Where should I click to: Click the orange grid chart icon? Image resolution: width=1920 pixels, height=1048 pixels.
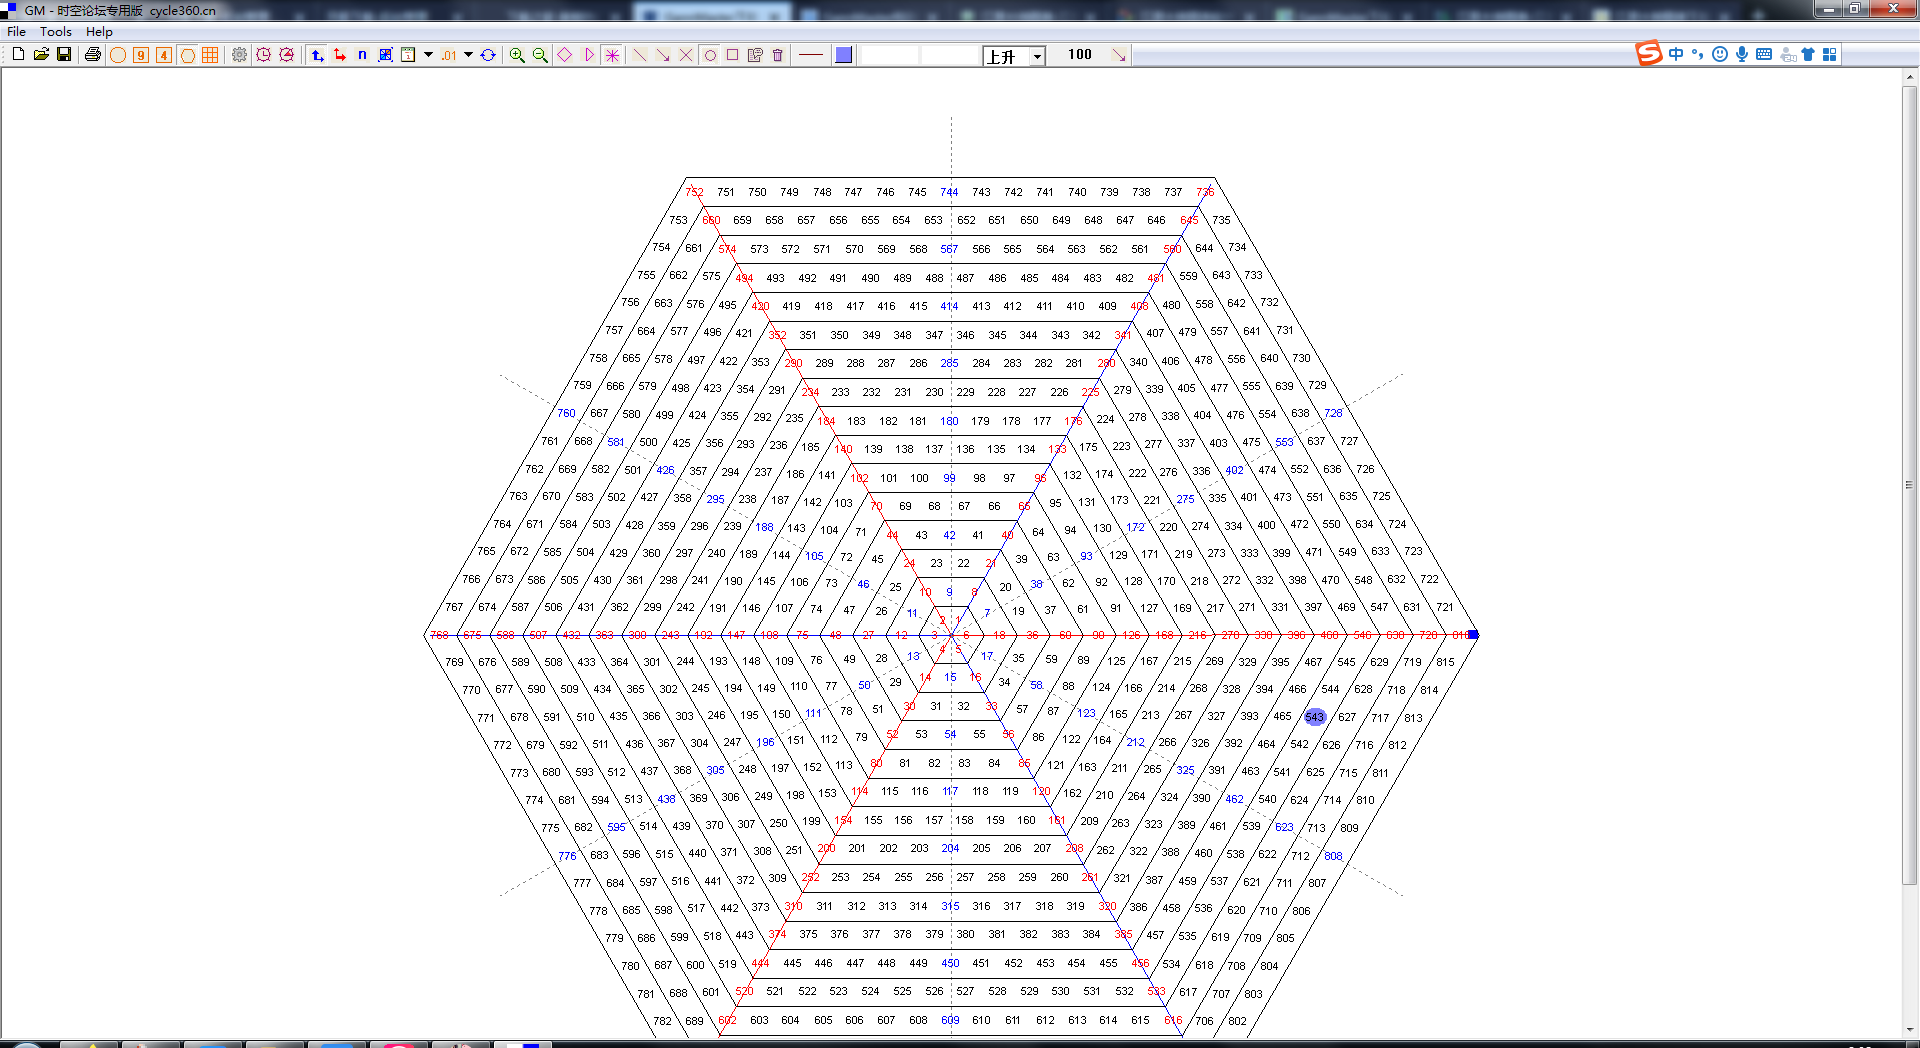pos(210,55)
